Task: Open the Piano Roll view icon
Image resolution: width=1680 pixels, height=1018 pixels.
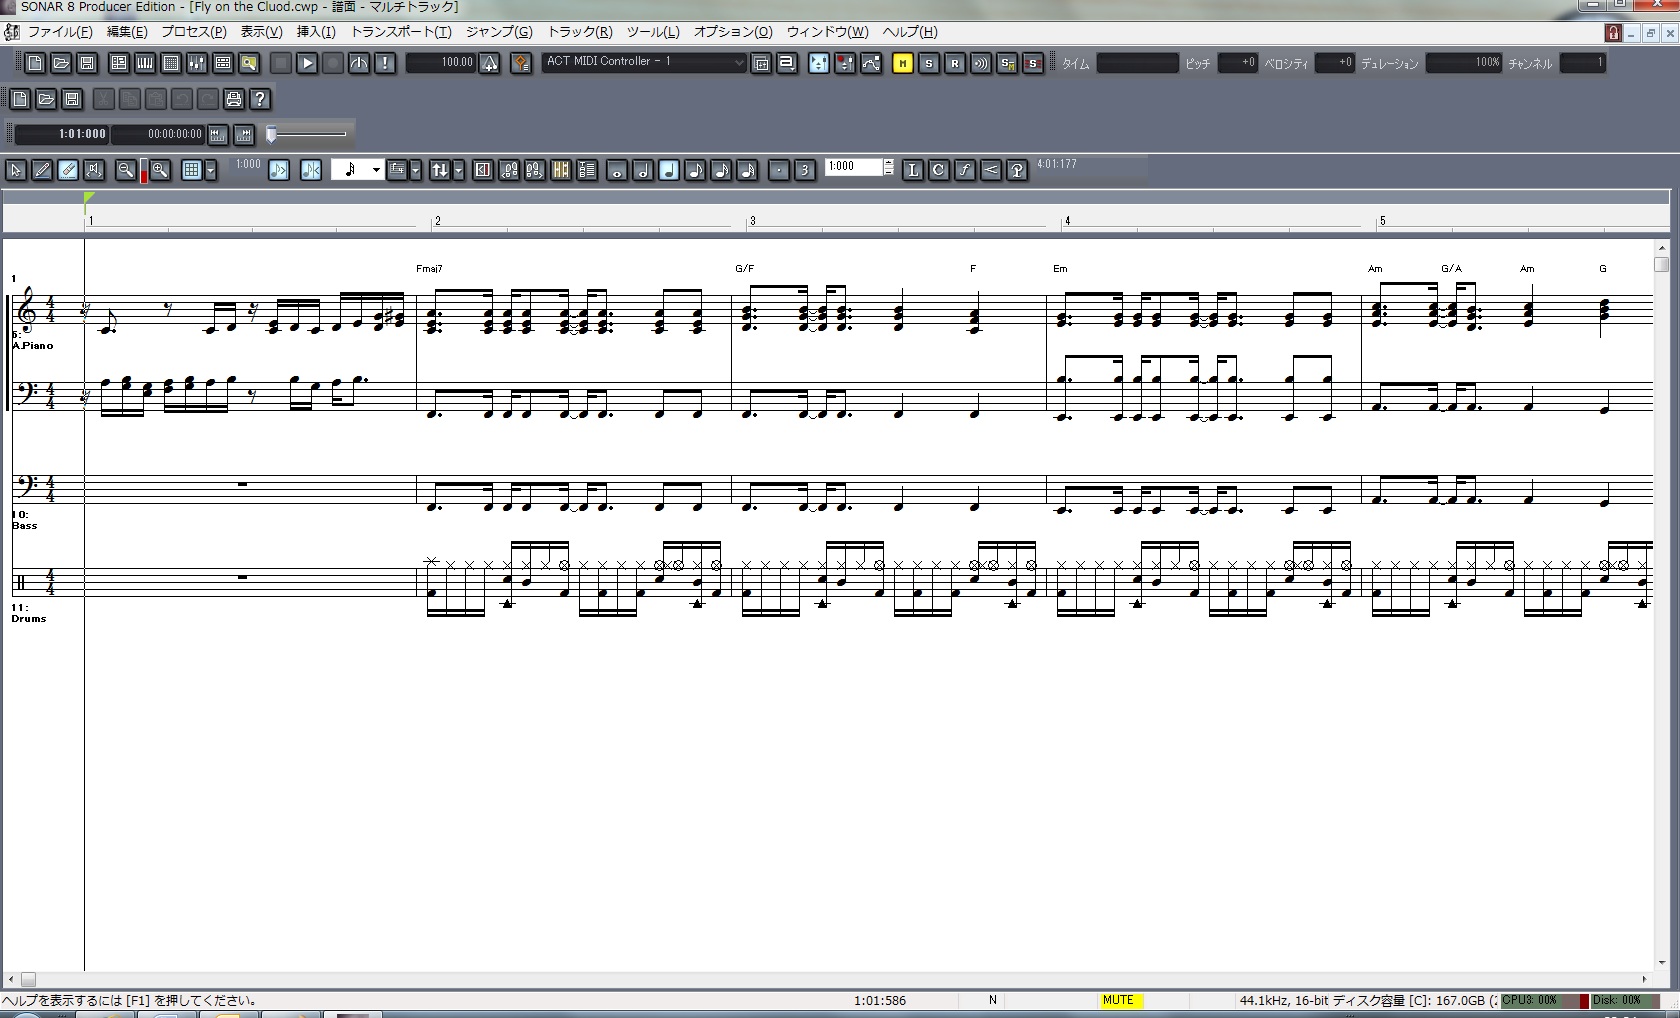Action: click(145, 63)
